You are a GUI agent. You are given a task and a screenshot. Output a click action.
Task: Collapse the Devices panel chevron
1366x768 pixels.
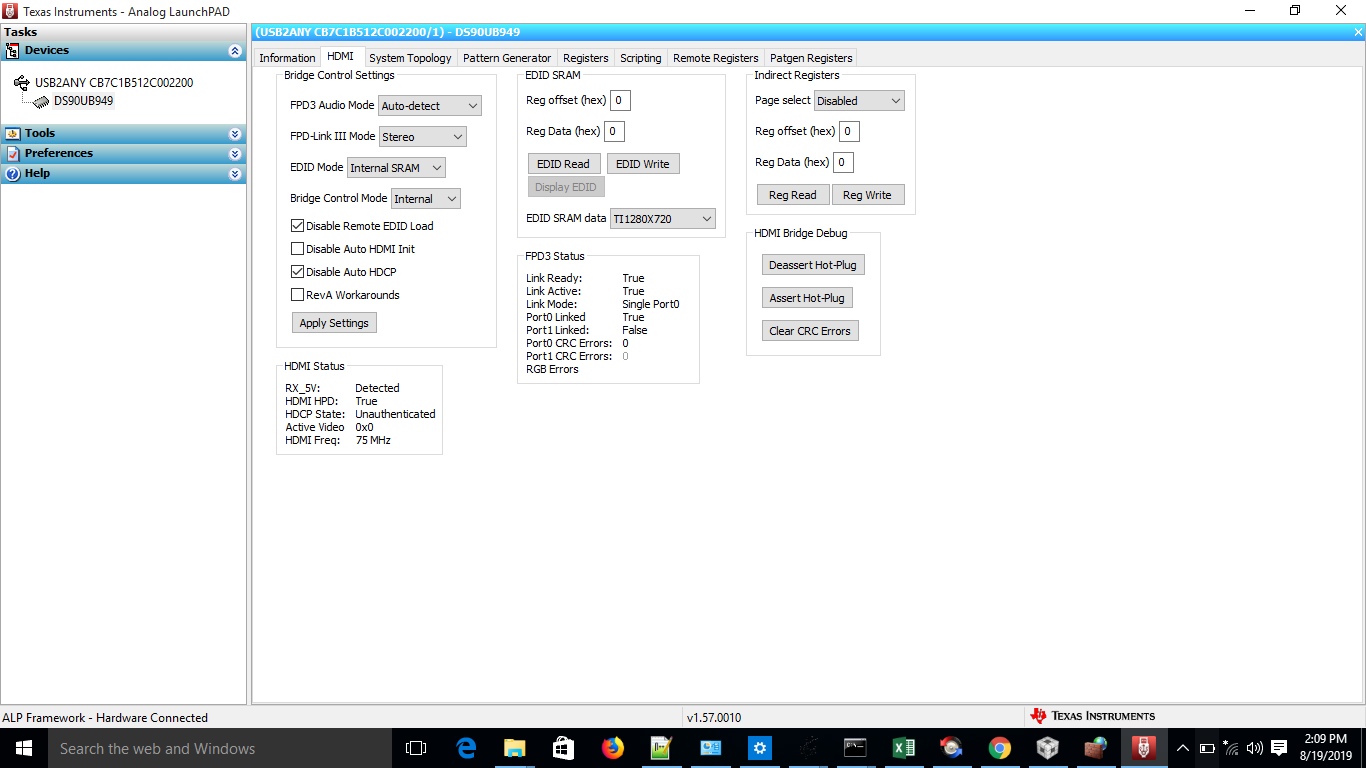point(235,50)
